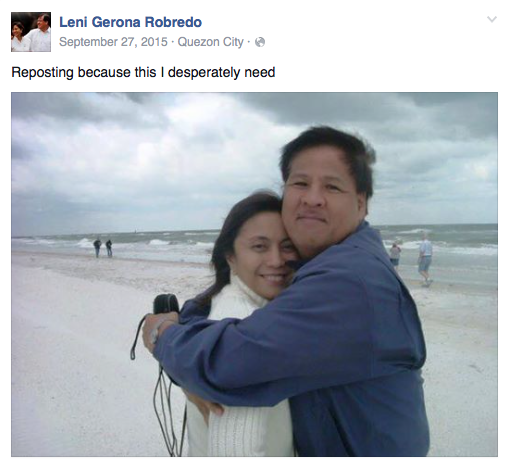507x465 pixels.
Task: Open the post options chevron menu
Action: click(x=492, y=19)
